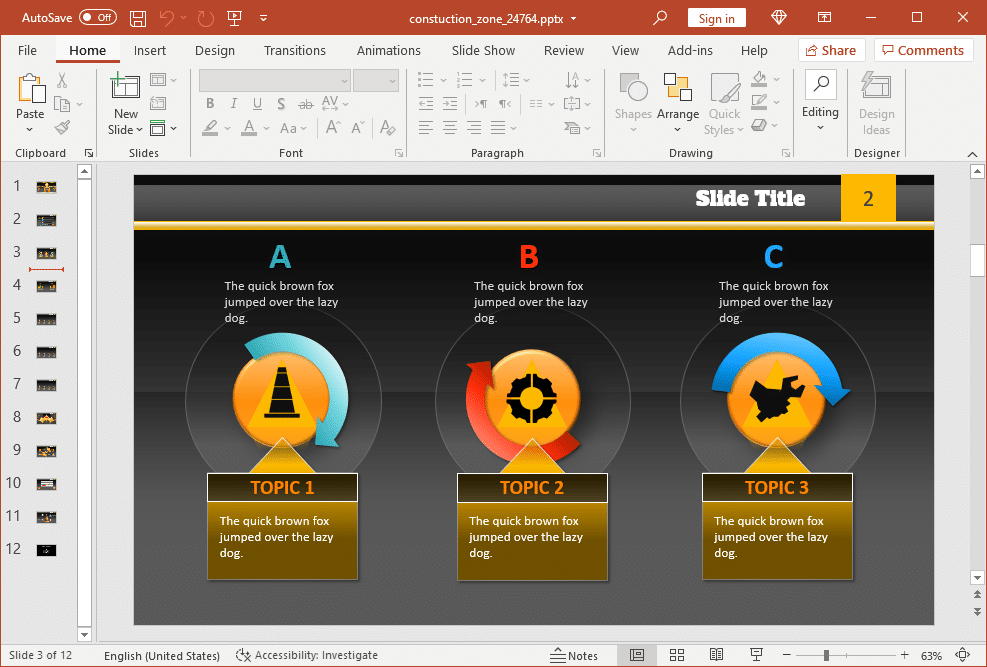Screen dimensions: 987x667
Task: Click the Share button
Action: pos(829,50)
